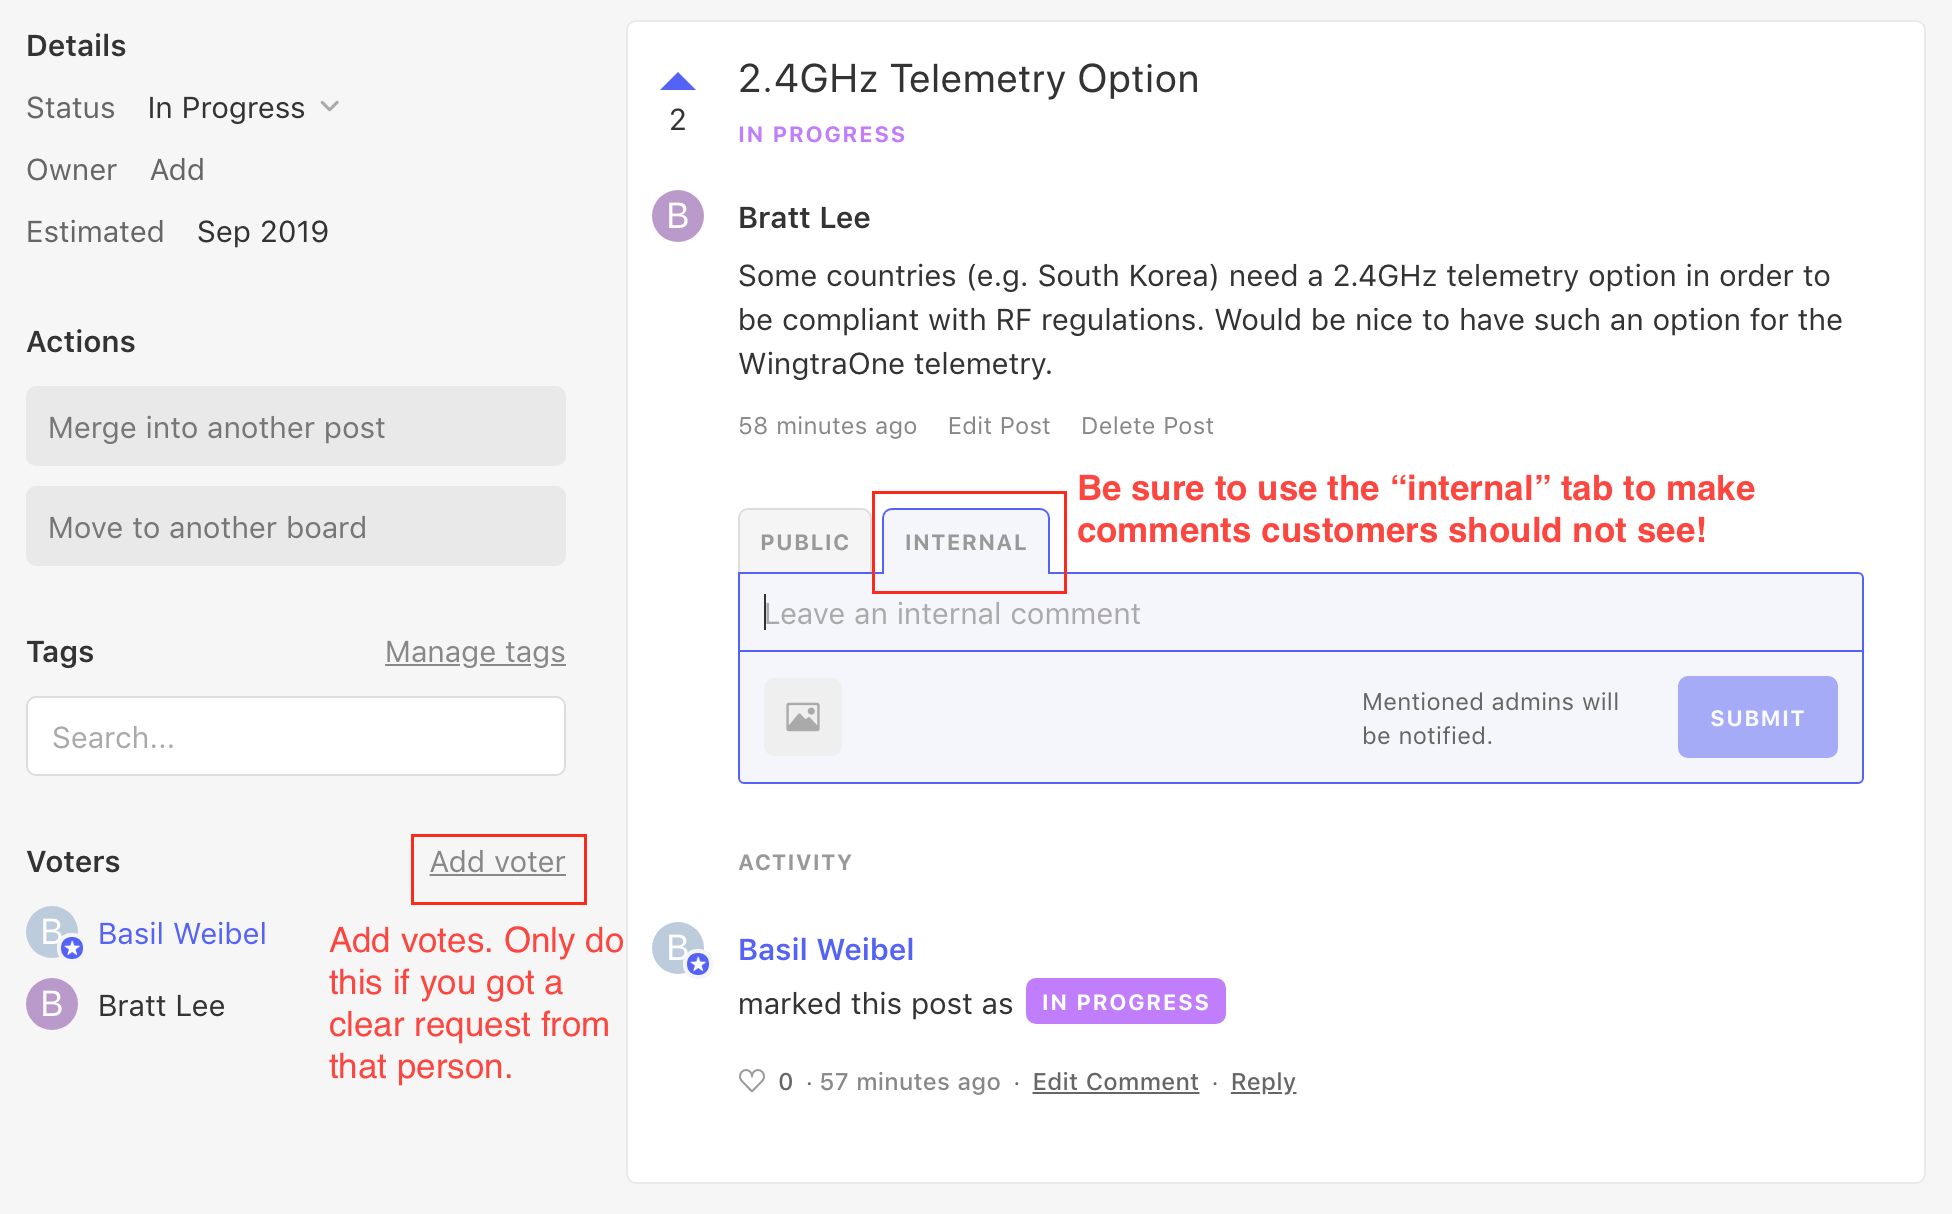Add an owner to the post

coord(177,170)
